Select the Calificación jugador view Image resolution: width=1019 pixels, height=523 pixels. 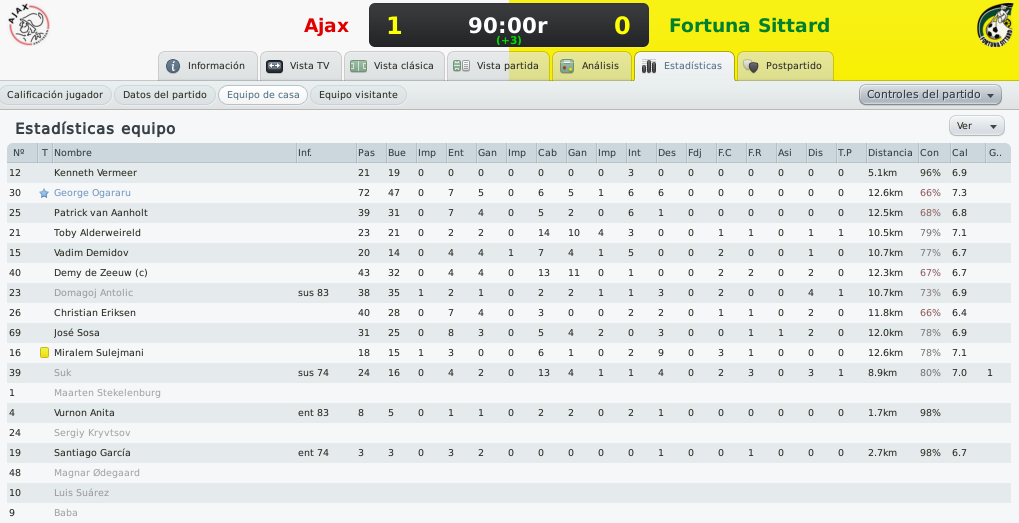(x=55, y=95)
